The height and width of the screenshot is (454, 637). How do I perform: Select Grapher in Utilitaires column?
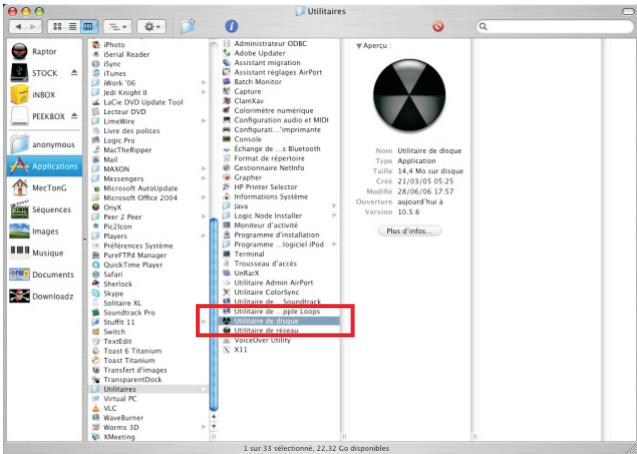[280, 177]
